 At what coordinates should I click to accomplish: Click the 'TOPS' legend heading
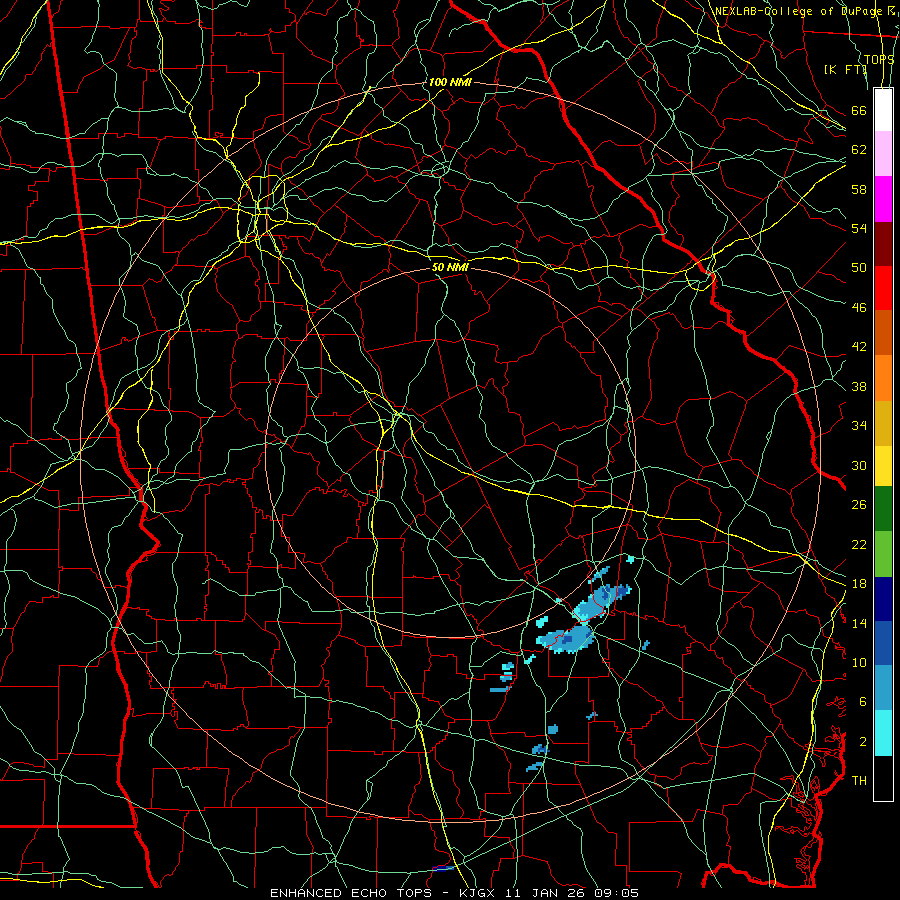tap(879, 59)
